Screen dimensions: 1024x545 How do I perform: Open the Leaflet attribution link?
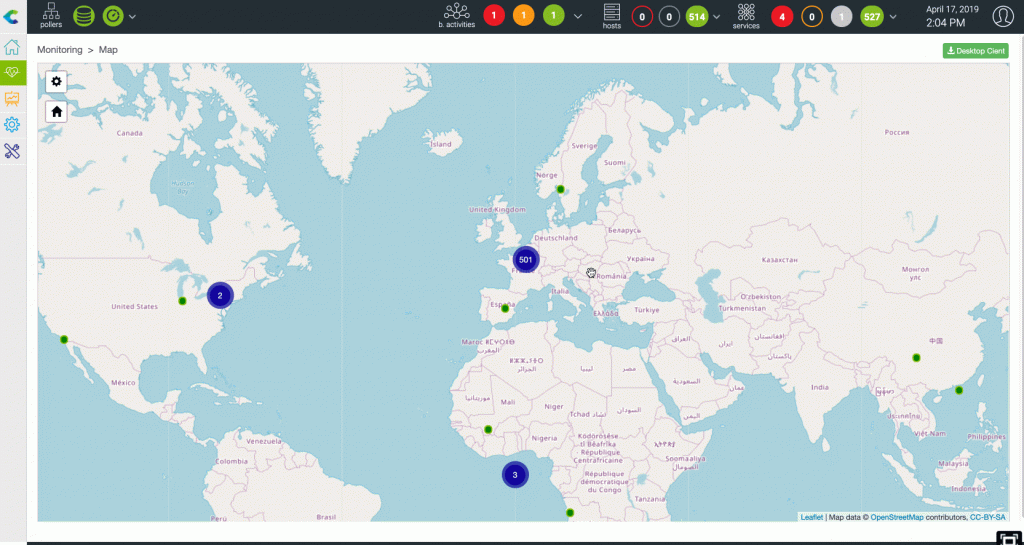coord(812,517)
